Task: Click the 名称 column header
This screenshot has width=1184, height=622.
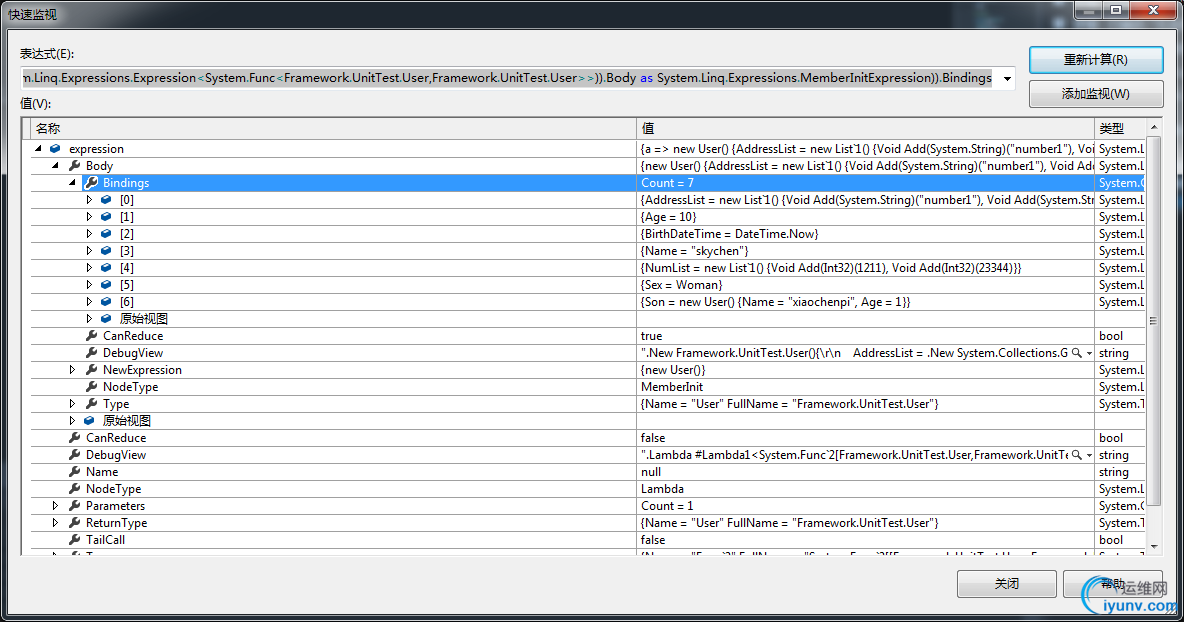Action: click(335, 128)
